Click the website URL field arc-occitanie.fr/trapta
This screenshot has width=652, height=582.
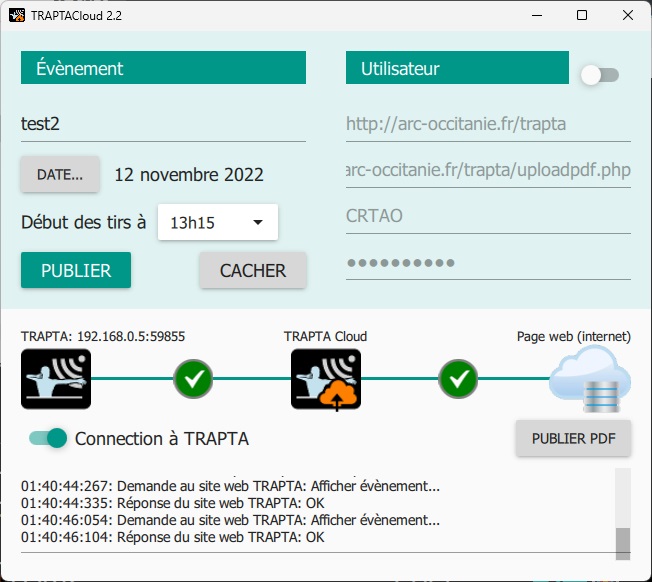(x=488, y=124)
